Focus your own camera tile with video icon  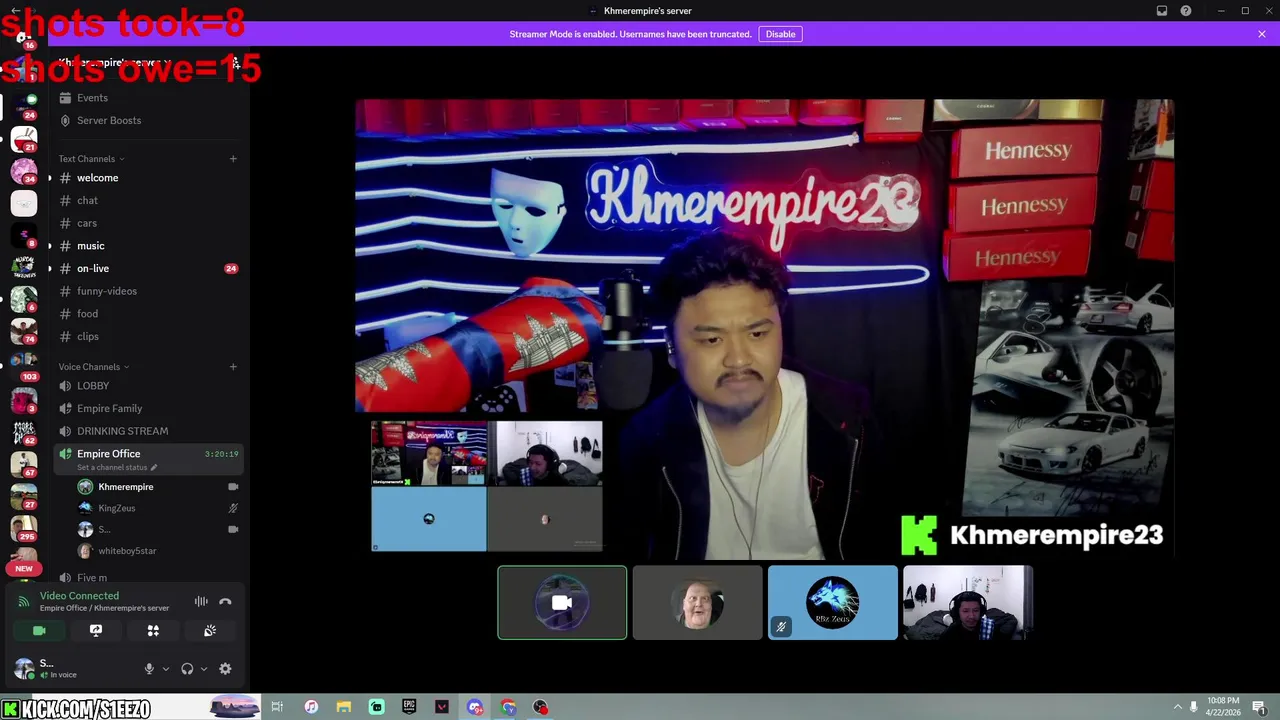tap(562, 602)
